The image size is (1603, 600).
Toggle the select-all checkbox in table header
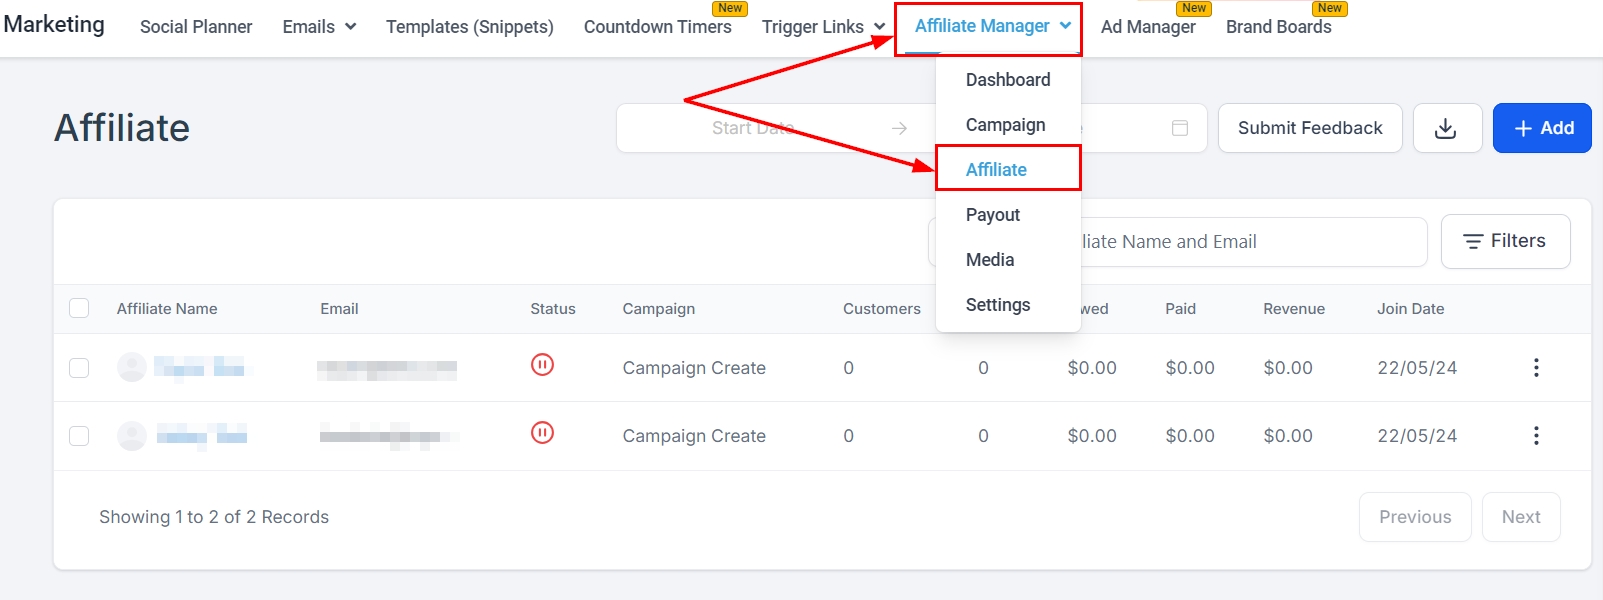click(79, 308)
